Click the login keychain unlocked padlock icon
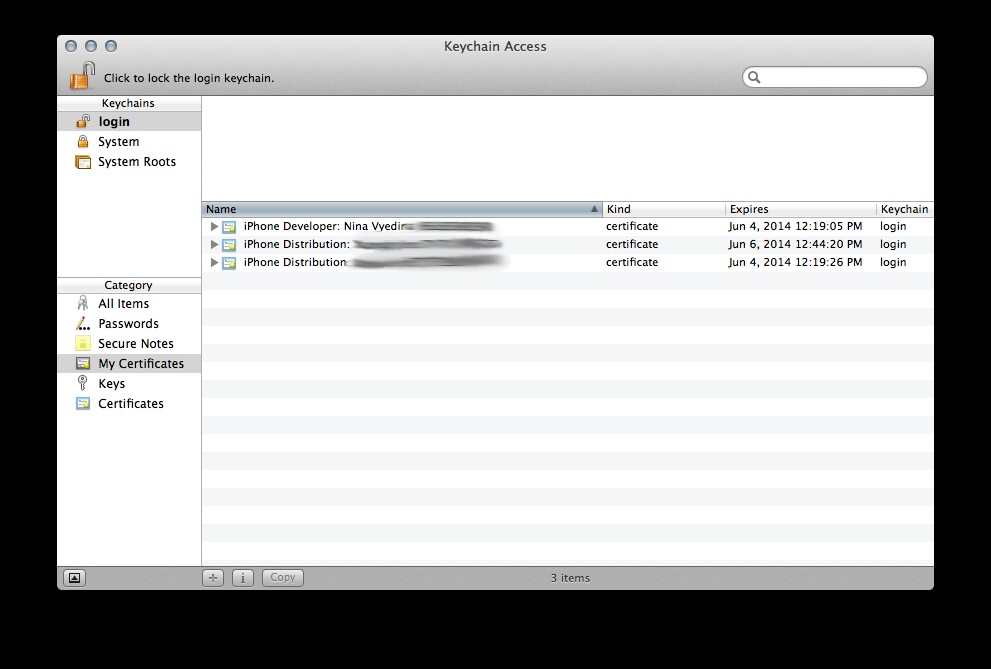The image size is (991, 669). [83, 121]
